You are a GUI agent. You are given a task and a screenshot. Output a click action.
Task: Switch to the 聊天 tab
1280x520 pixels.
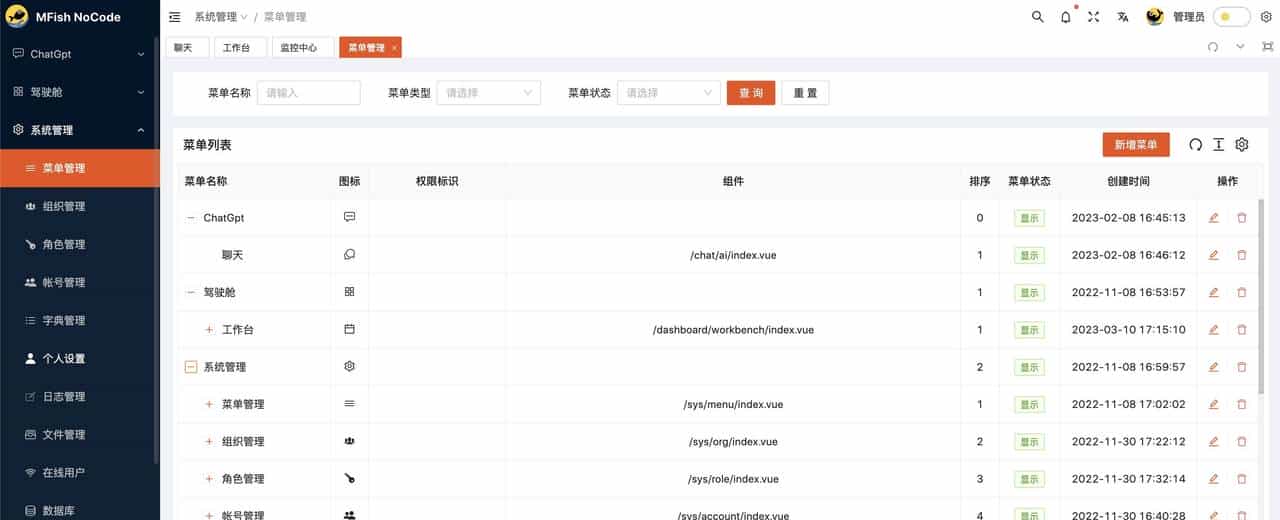pyautogui.click(x=187, y=48)
